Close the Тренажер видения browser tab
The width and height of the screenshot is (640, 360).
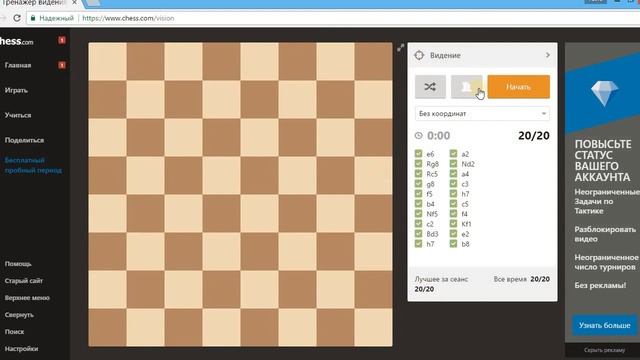[74, 2]
